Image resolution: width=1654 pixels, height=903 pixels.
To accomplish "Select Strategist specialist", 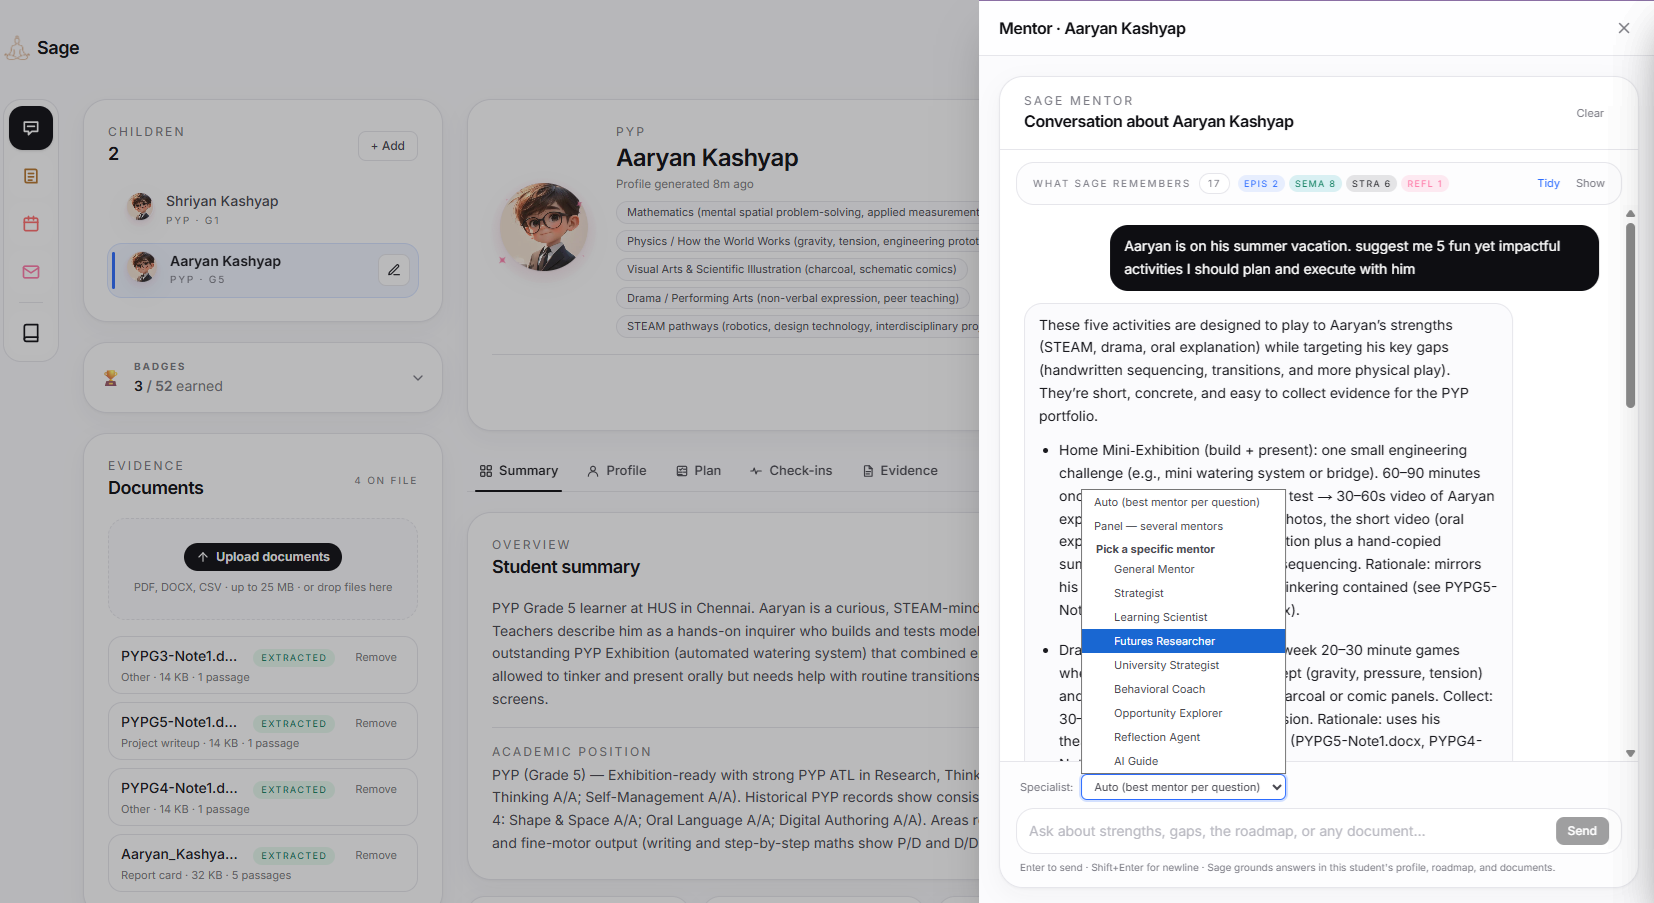I will (1183, 593).
